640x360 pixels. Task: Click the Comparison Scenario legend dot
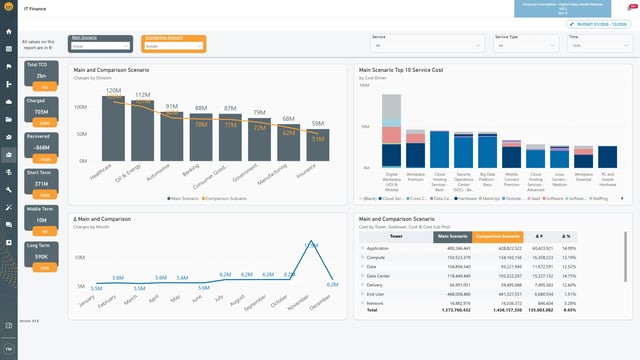(x=203, y=199)
